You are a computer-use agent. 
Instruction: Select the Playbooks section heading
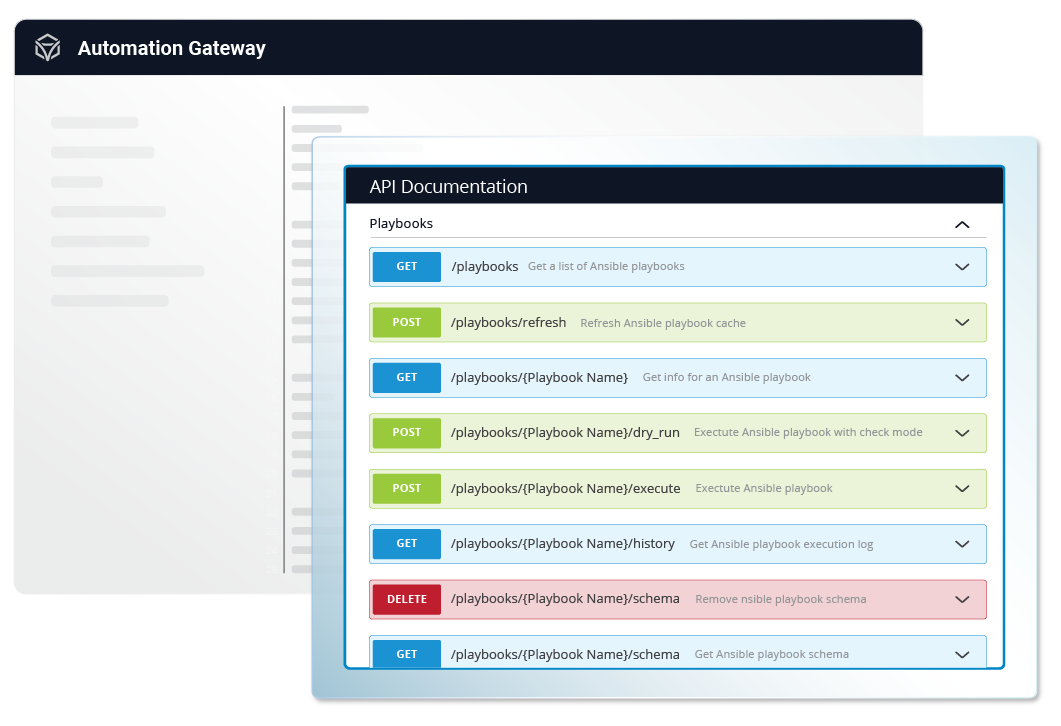(401, 224)
